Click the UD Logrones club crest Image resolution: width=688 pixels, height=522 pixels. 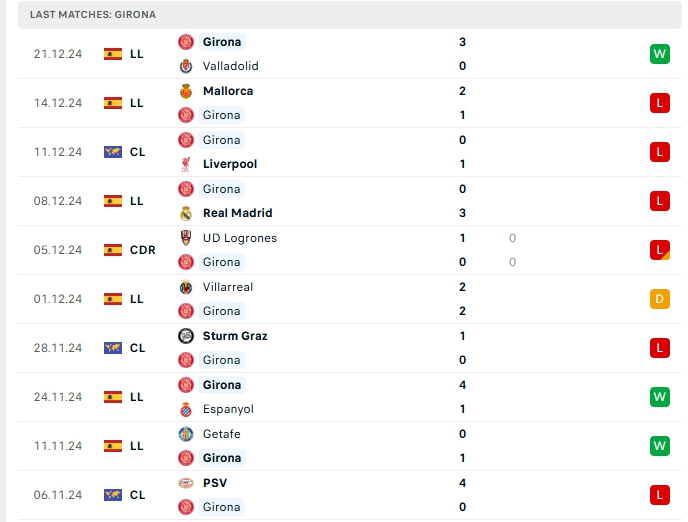(185, 238)
